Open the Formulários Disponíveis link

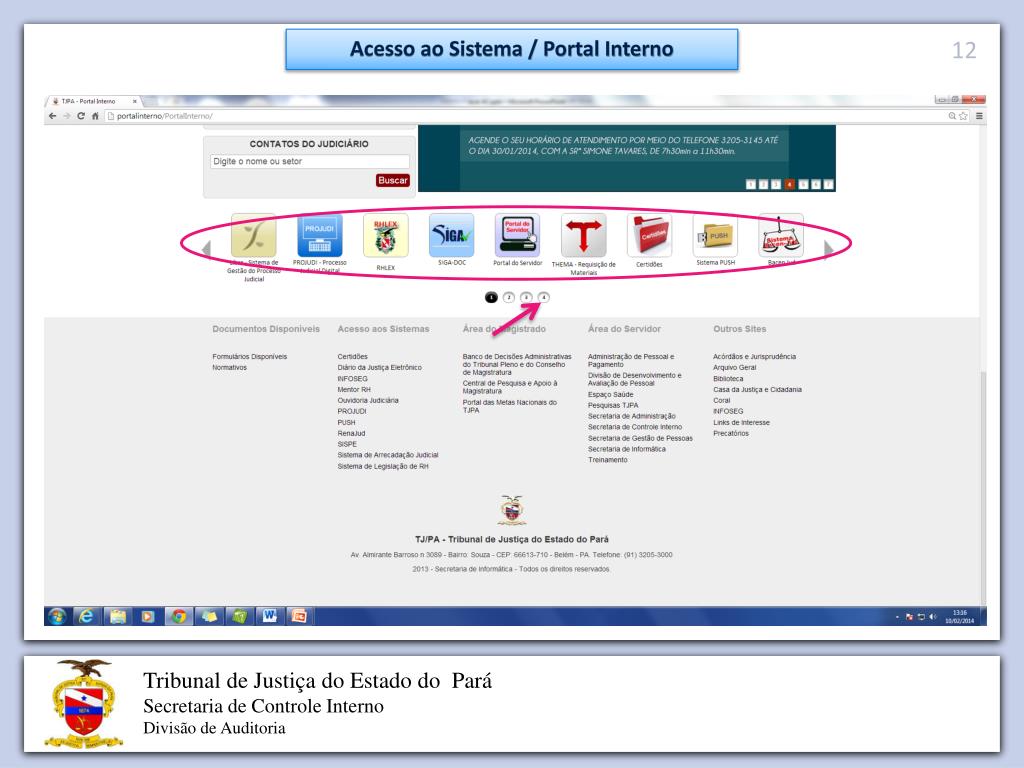pyautogui.click(x=249, y=357)
